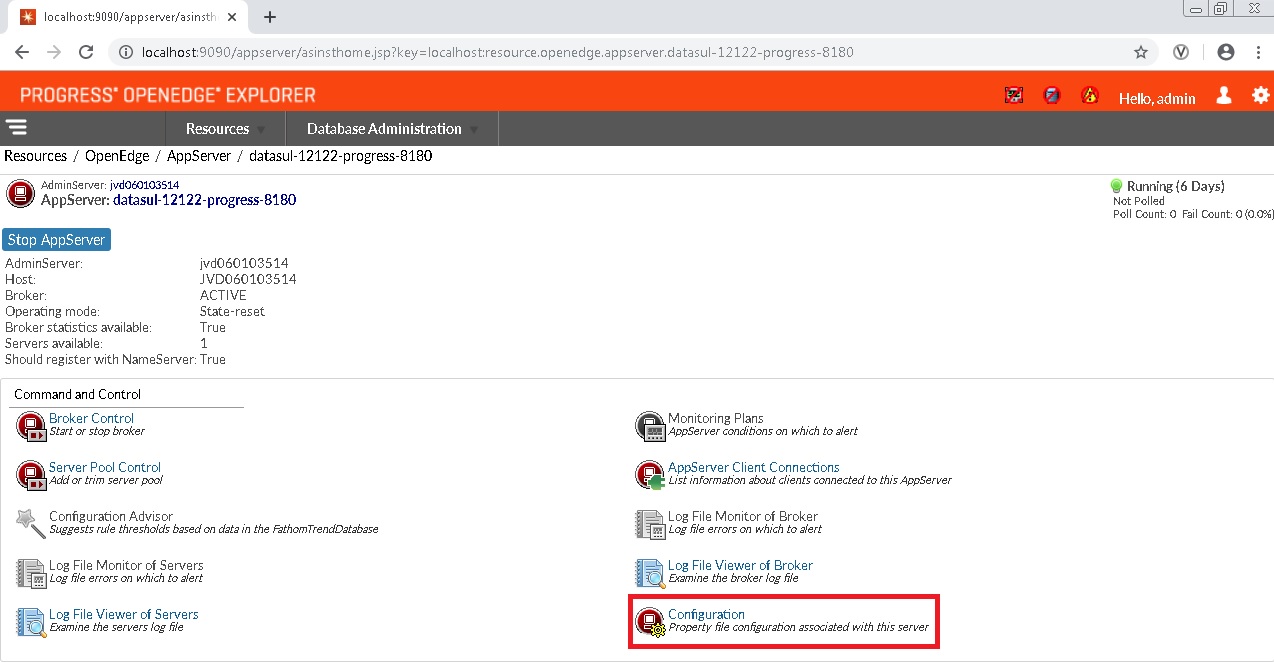1274x662 pixels.
Task: Click the AppServer Client Connections icon
Action: [x=650, y=475]
